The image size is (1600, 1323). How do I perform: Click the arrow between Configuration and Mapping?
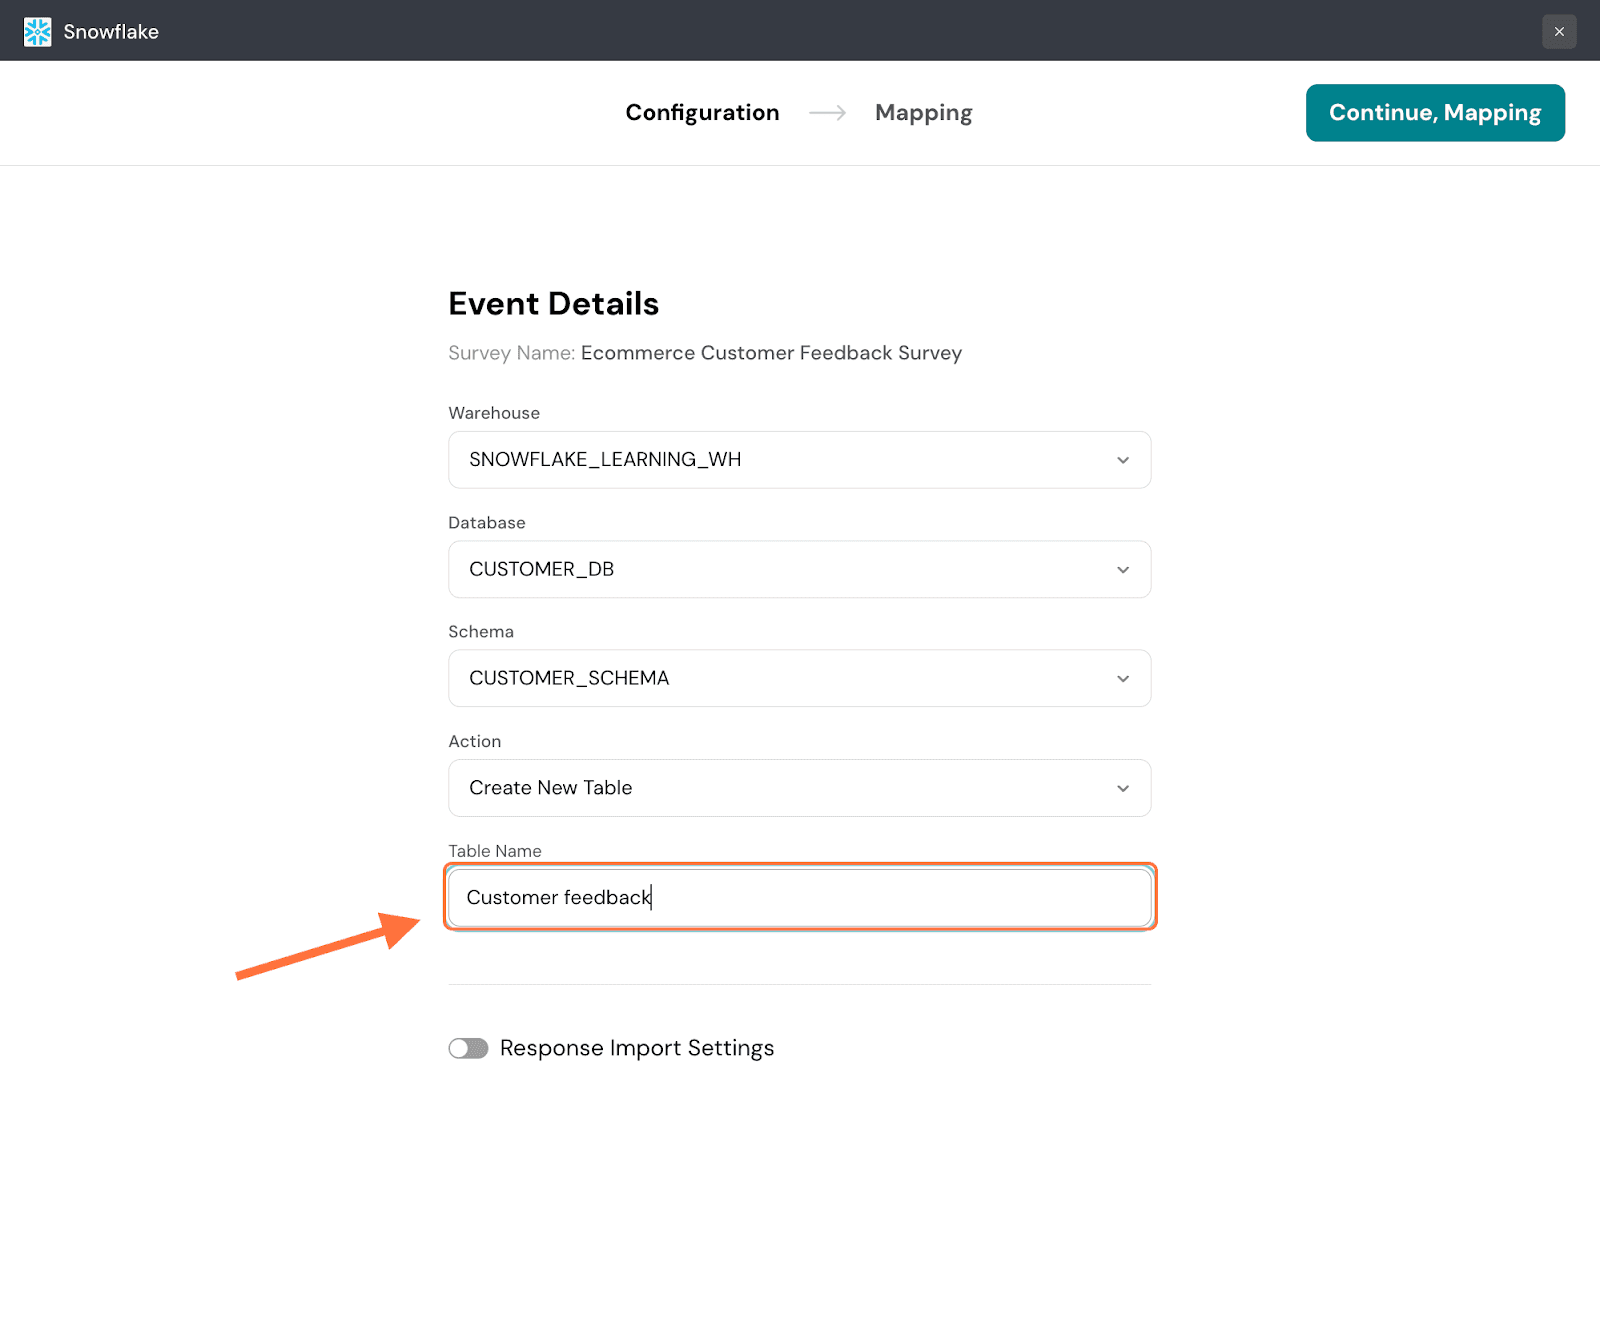click(x=827, y=113)
